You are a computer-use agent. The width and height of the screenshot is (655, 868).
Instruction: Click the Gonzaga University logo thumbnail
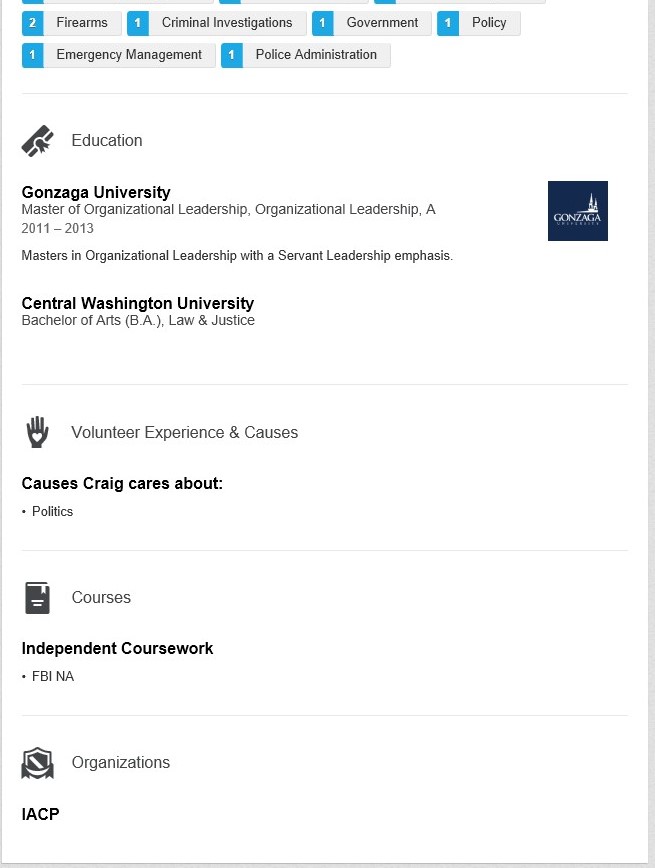coord(577,210)
